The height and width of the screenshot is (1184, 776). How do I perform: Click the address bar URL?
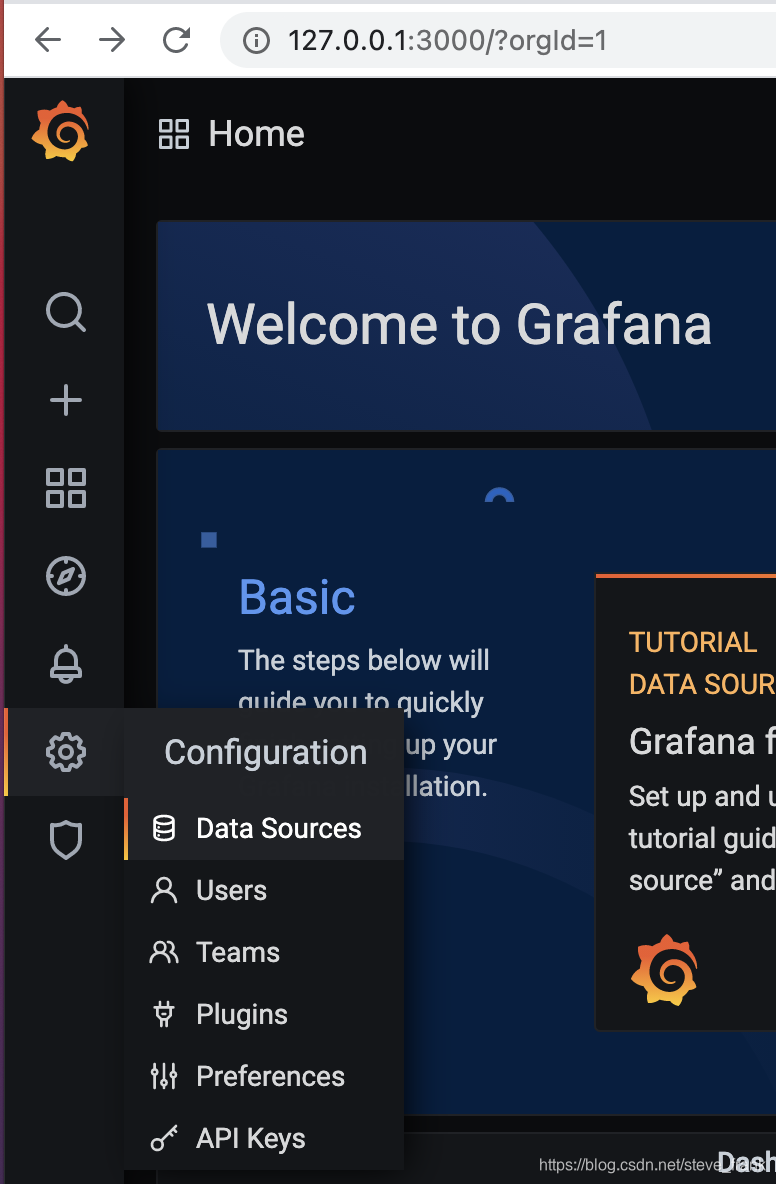point(448,40)
